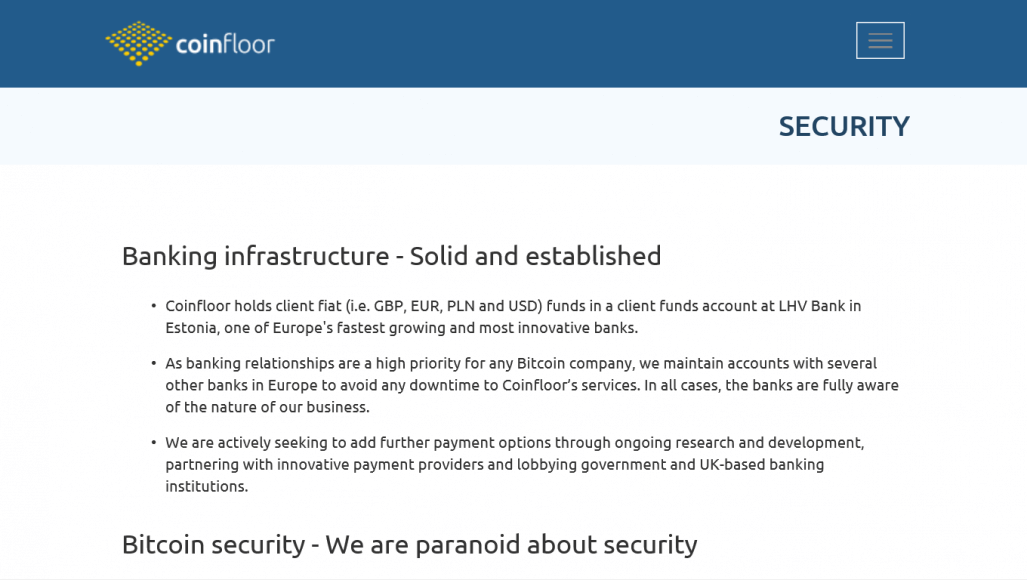The width and height of the screenshot is (1027, 580).
Task: Select the Coinfloor brand name in the header
Action: pos(223,43)
